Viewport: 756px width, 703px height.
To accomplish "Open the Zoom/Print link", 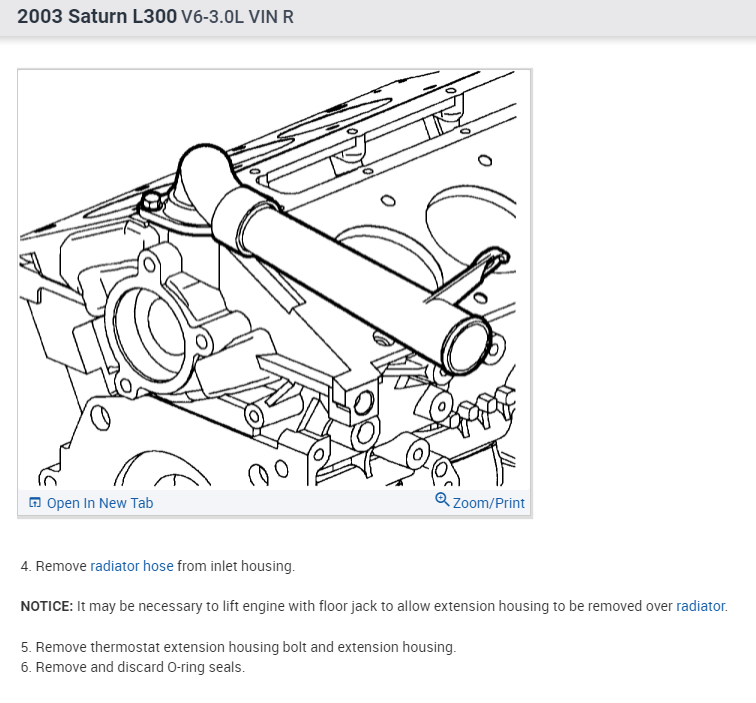I will point(488,503).
